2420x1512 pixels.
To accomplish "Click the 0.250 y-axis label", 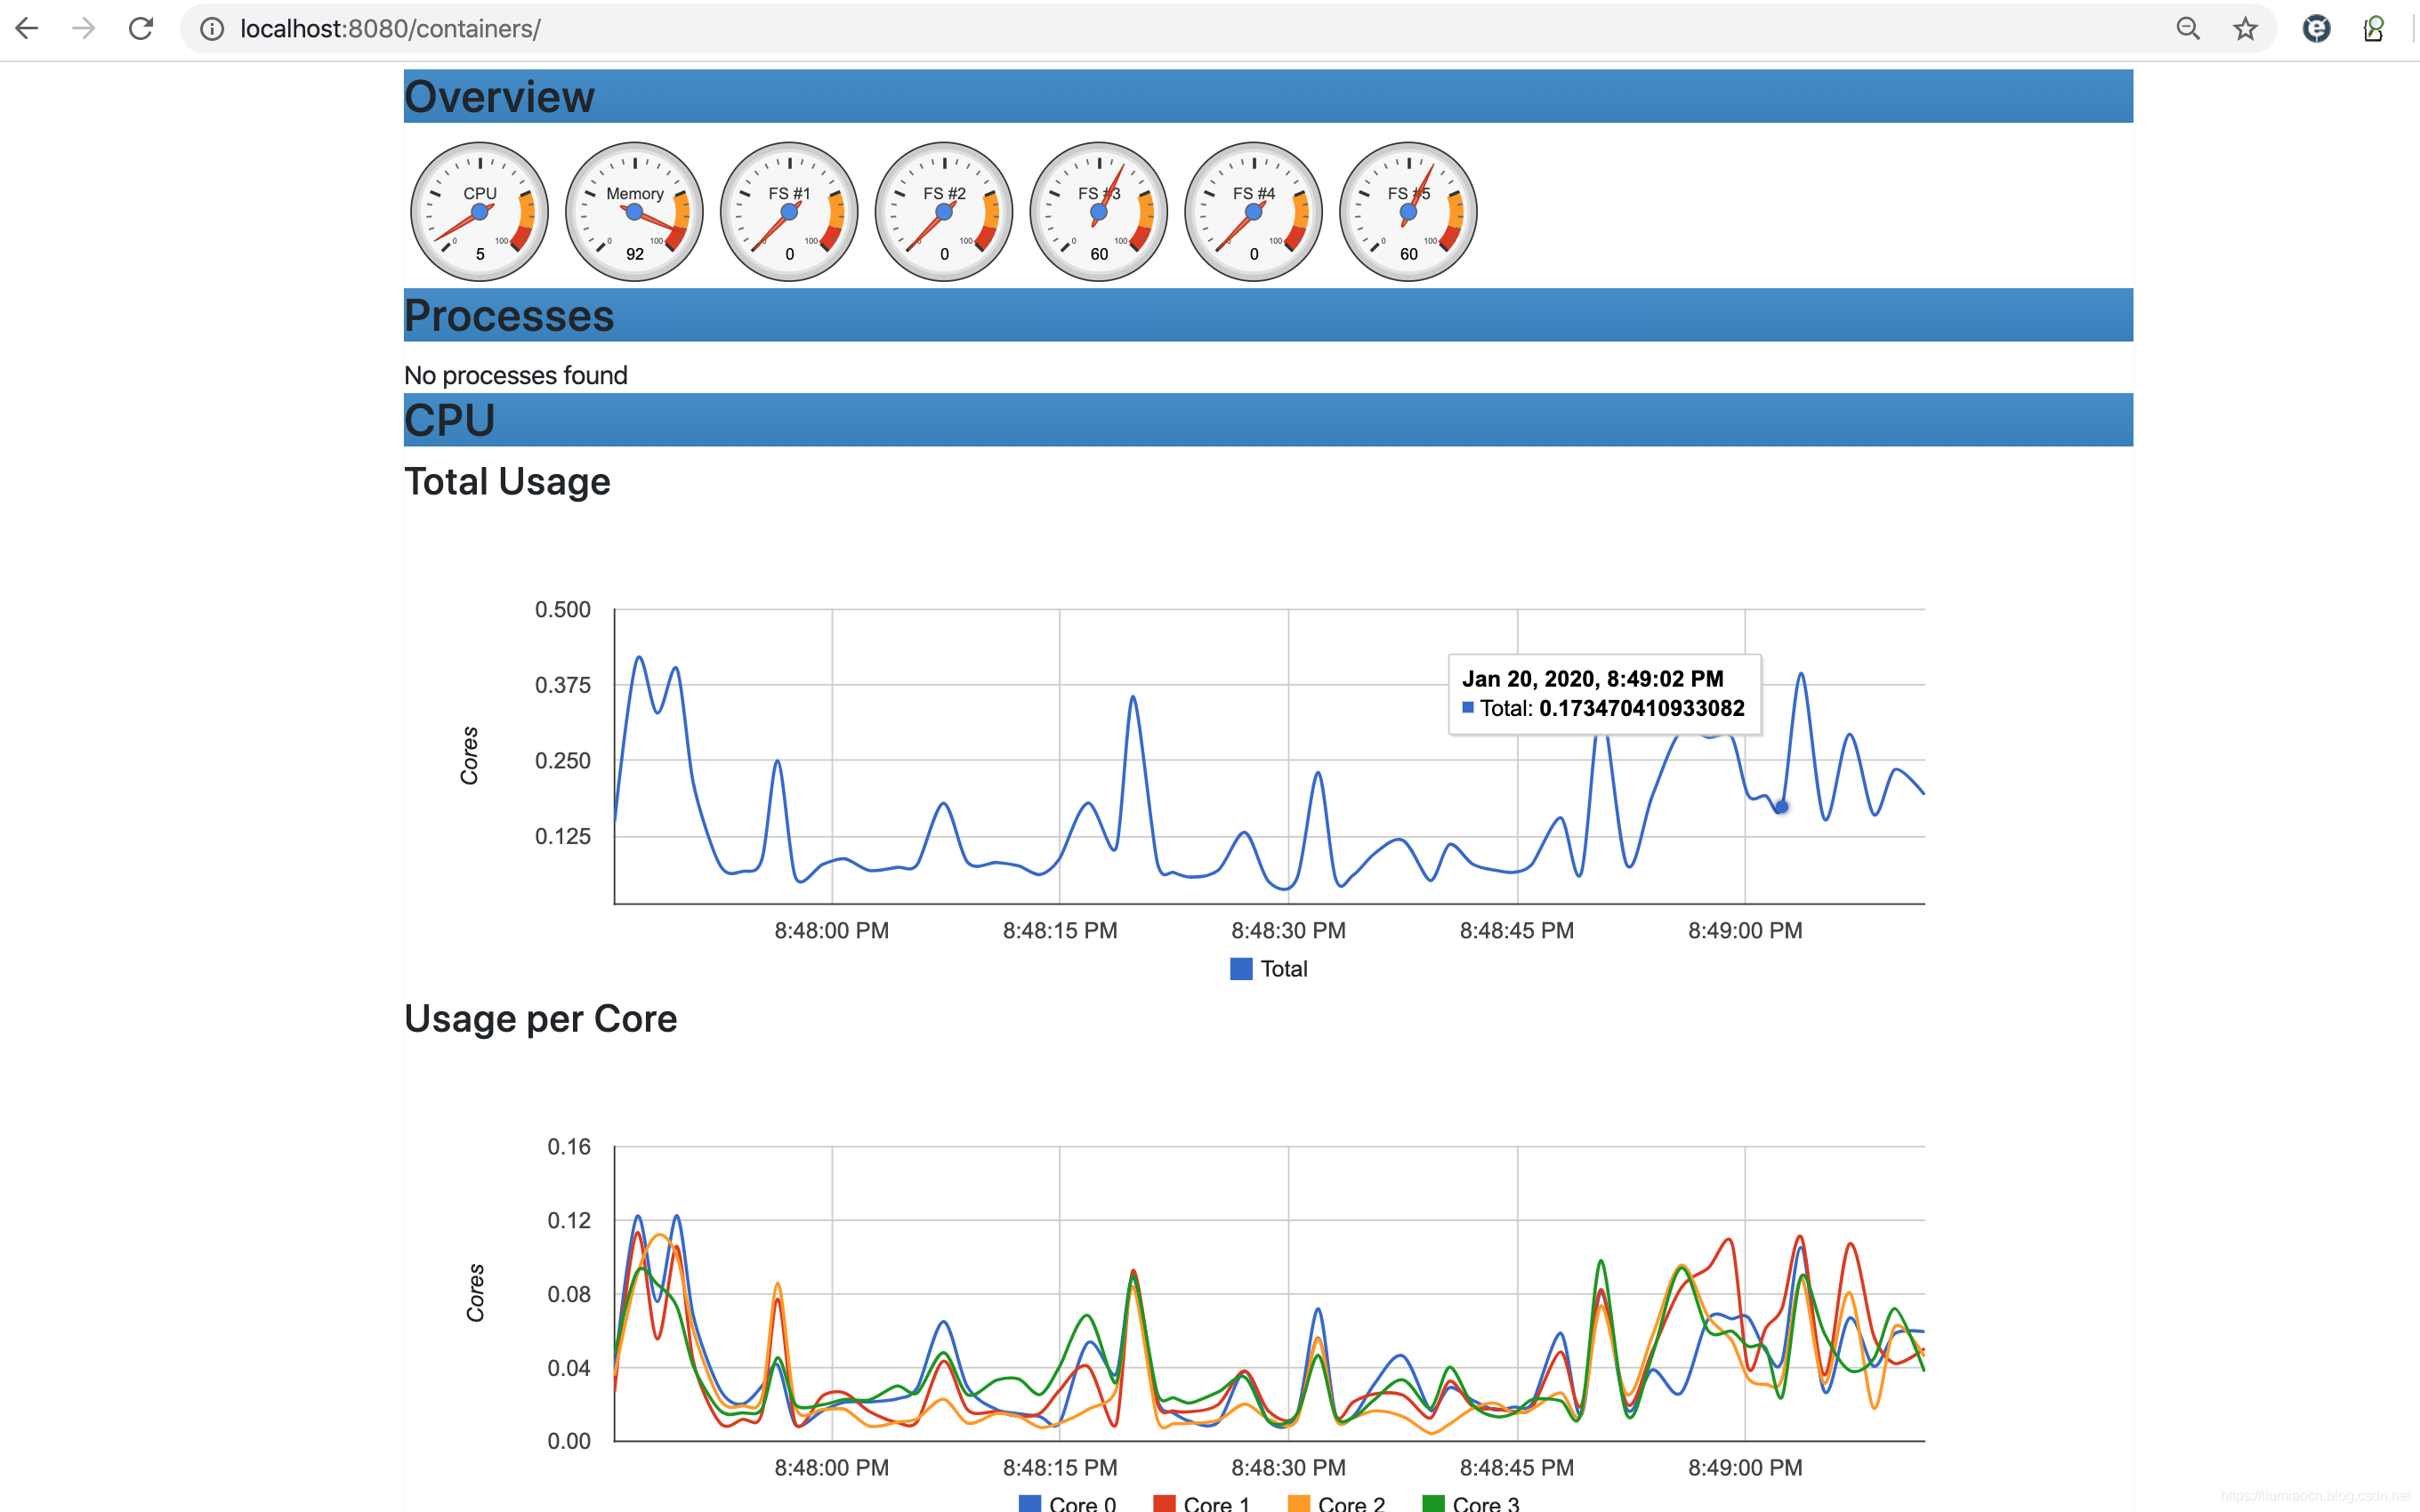I will 563,761.
